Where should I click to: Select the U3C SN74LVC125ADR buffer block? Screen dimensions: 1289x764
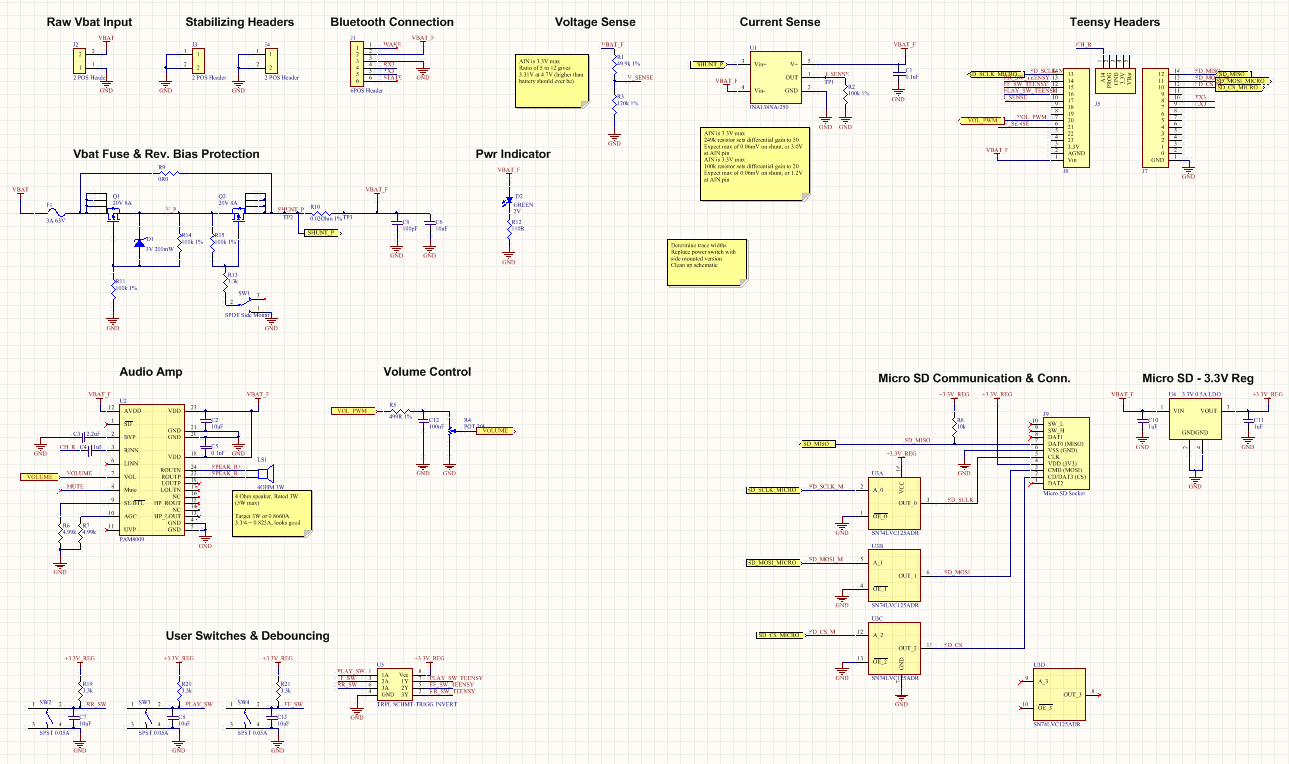[893, 647]
